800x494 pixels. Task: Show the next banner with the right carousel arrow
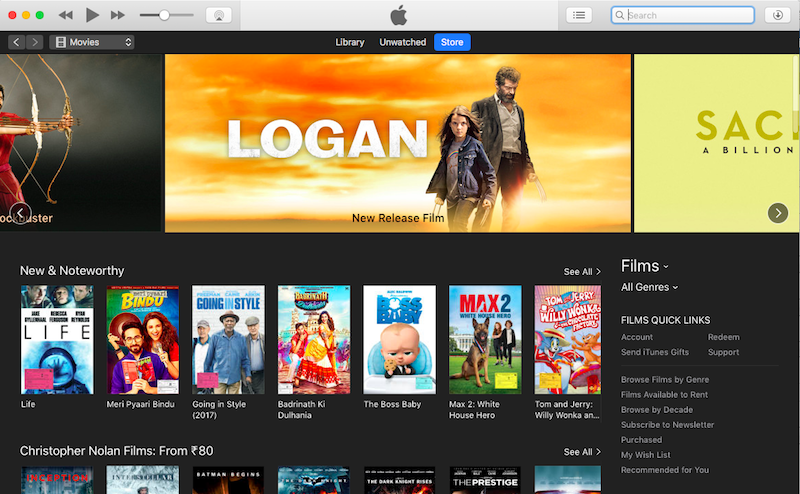[x=778, y=213]
